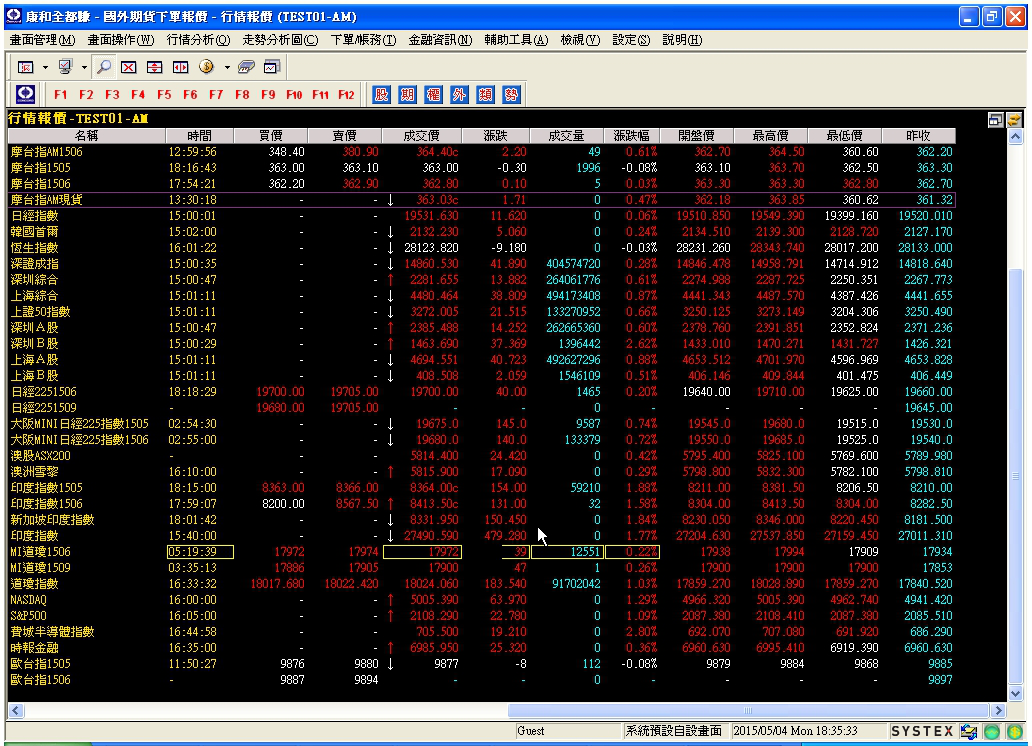The height and width of the screenshot is (746, 1032).
Task: Click the 漲跌幅 column header
Action: click(x=631, y=136)
